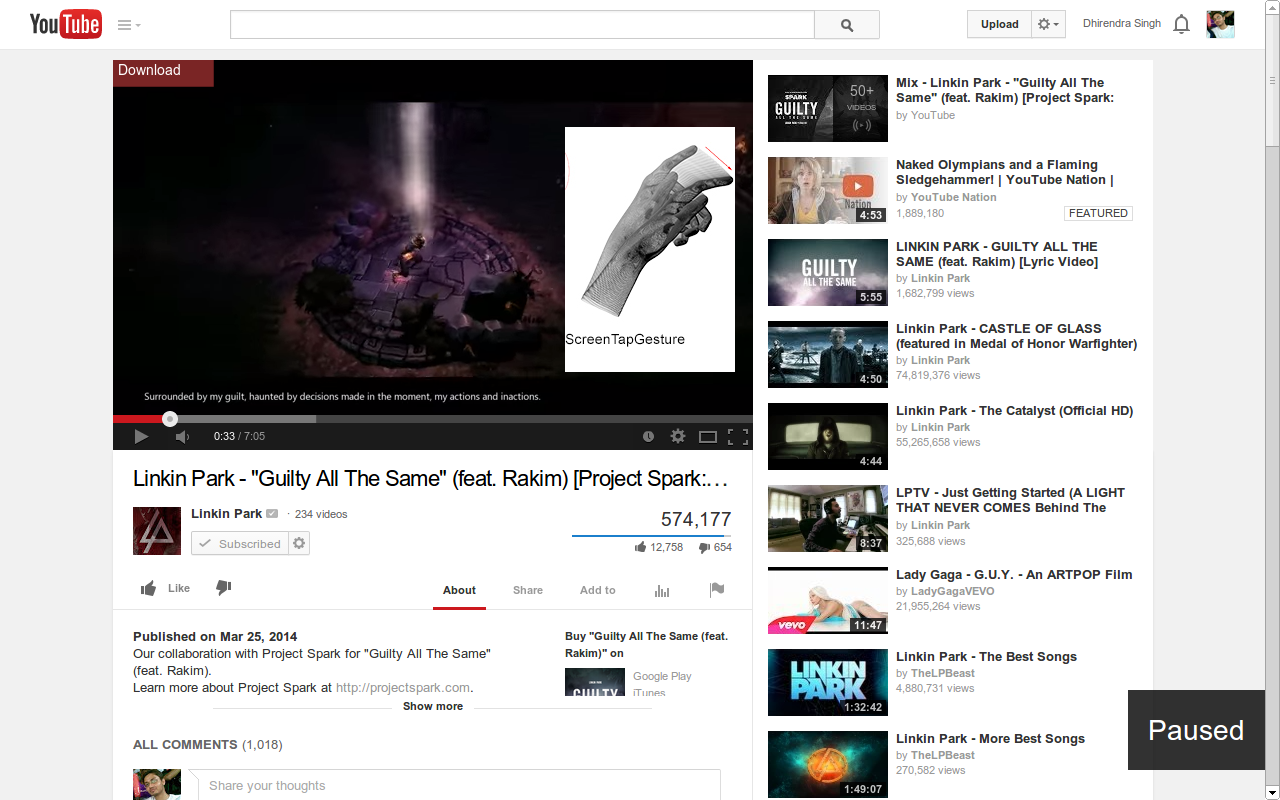Report the video with the flag icon

[x=717, y=589]
